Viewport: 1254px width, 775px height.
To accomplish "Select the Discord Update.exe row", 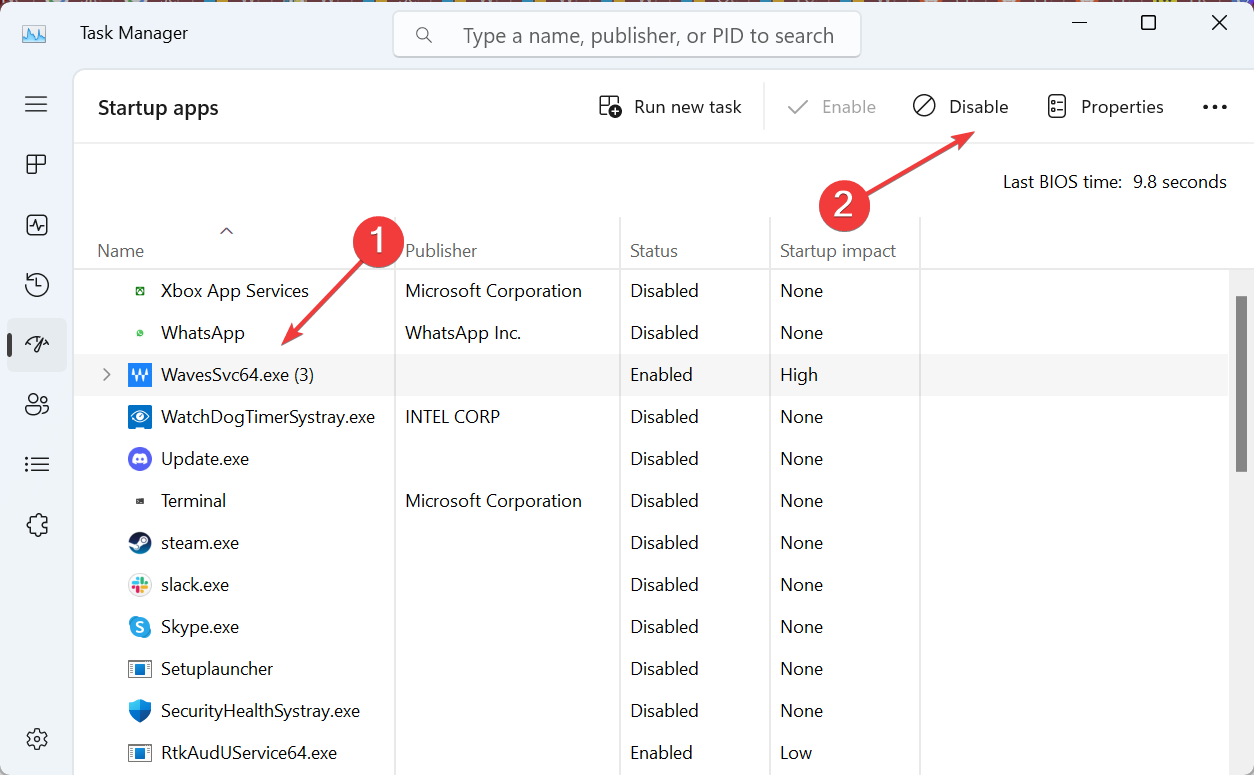I will click(x=205, y=459).
